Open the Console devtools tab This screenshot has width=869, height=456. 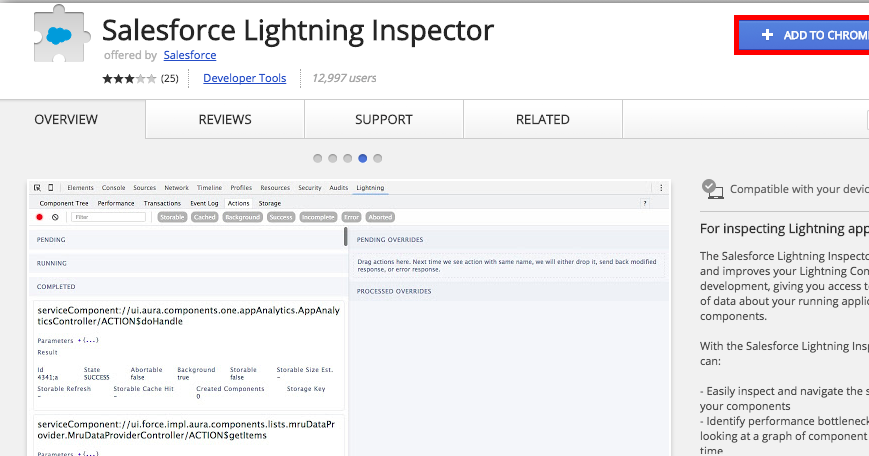114,188
